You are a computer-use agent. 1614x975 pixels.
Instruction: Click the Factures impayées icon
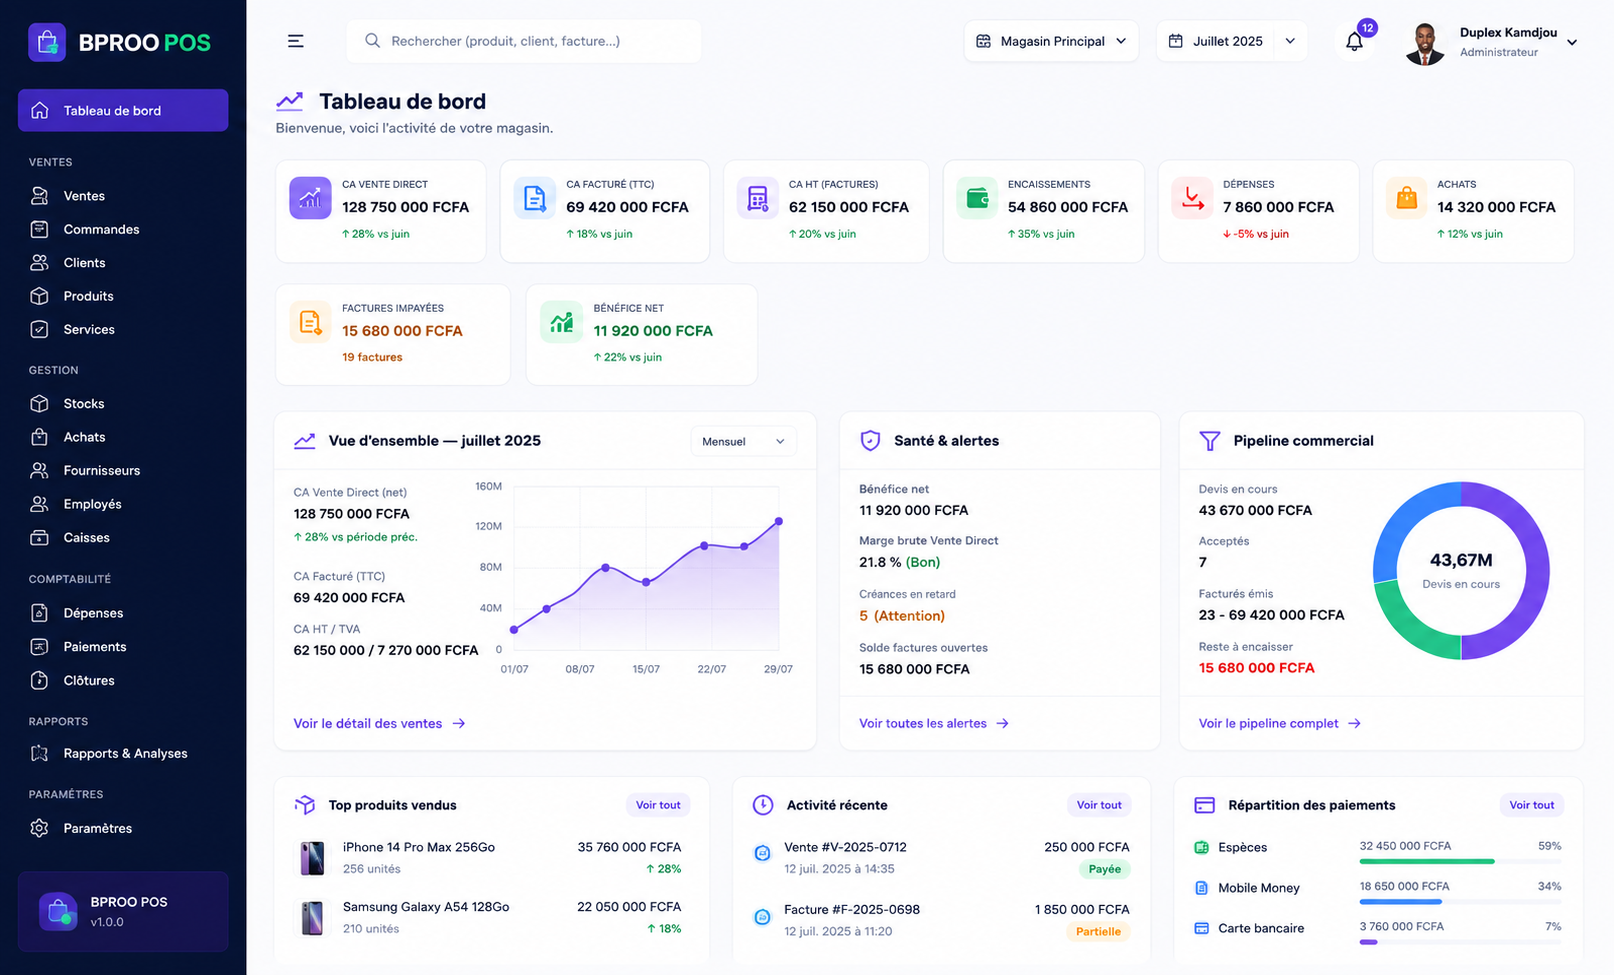(310, 322)
